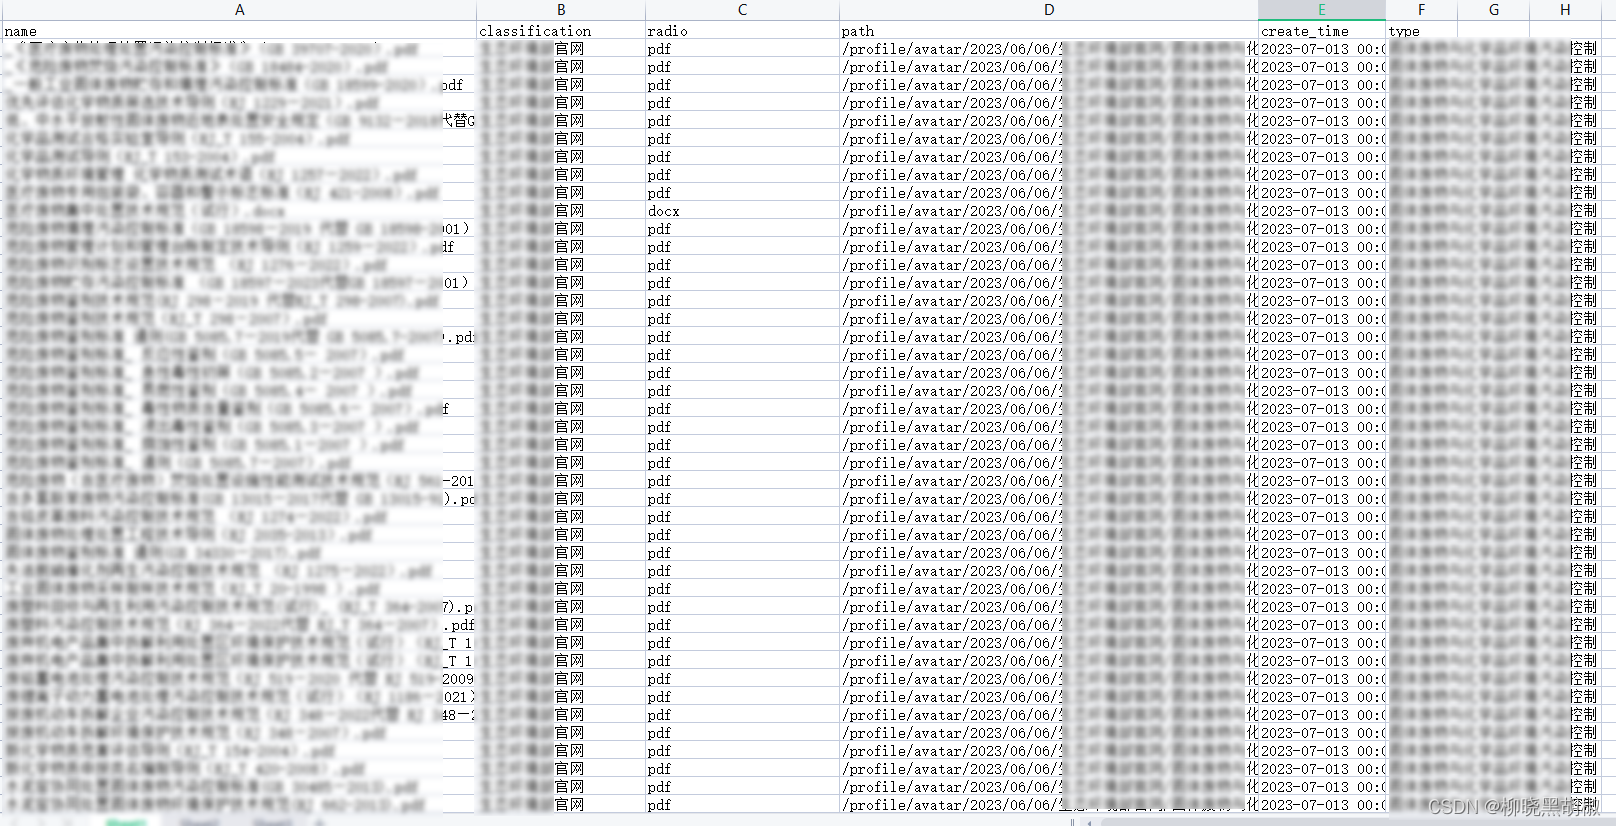Click the 'path' header cell

click(x=1049, y=31)
